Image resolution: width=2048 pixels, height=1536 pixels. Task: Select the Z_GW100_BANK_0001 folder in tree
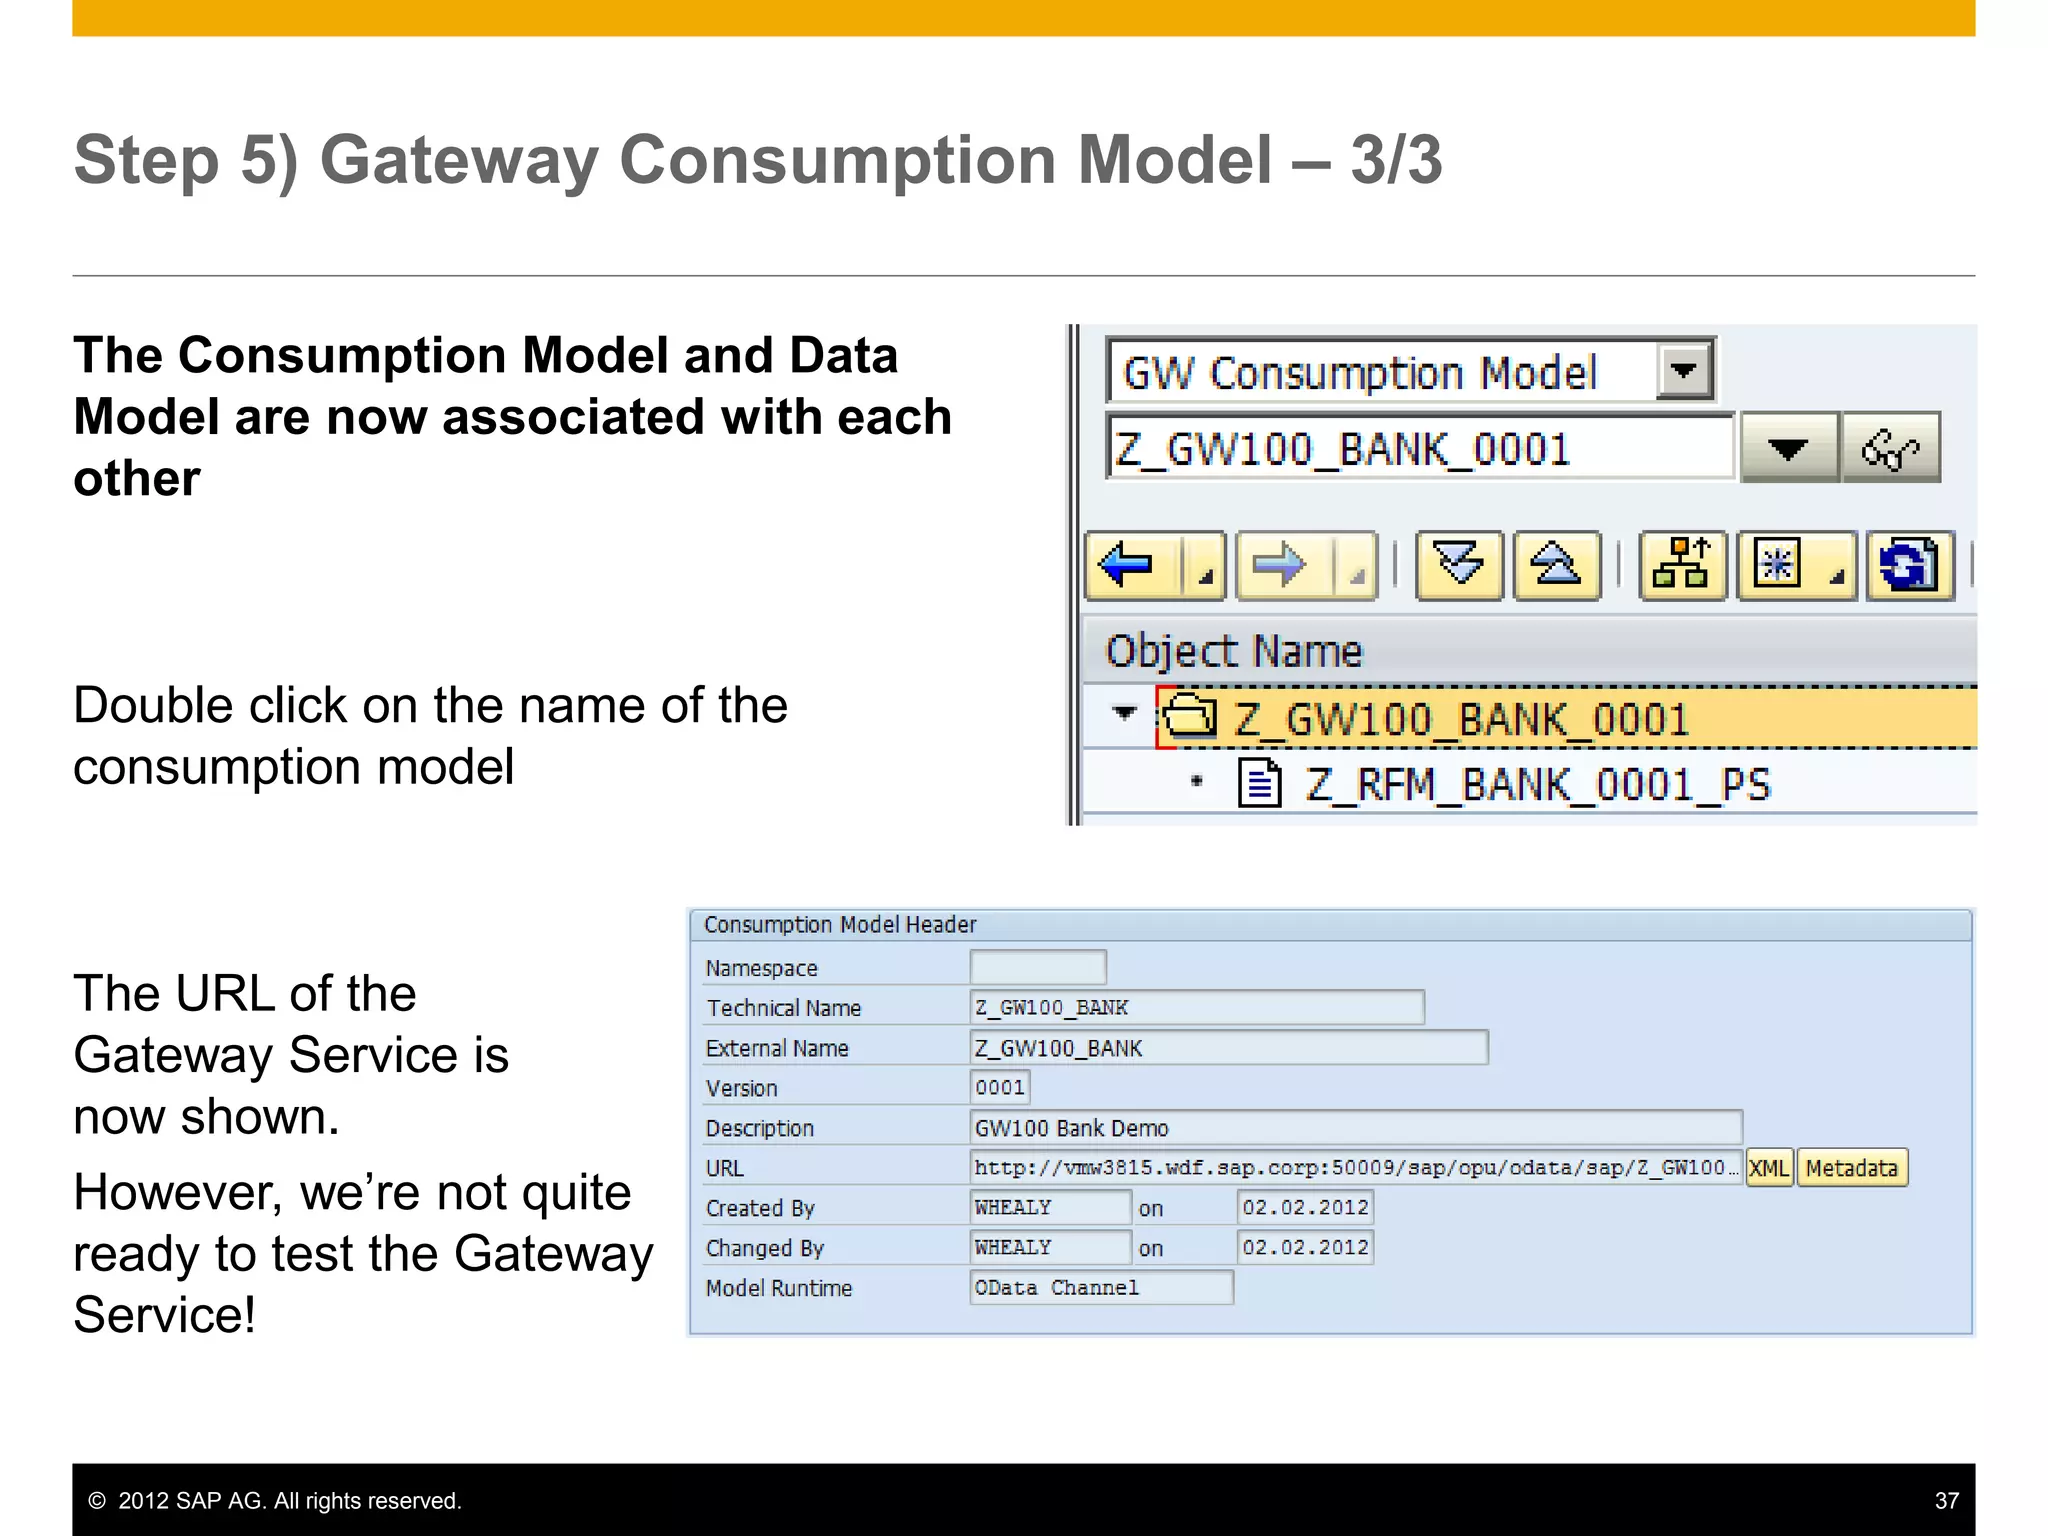1461,720
